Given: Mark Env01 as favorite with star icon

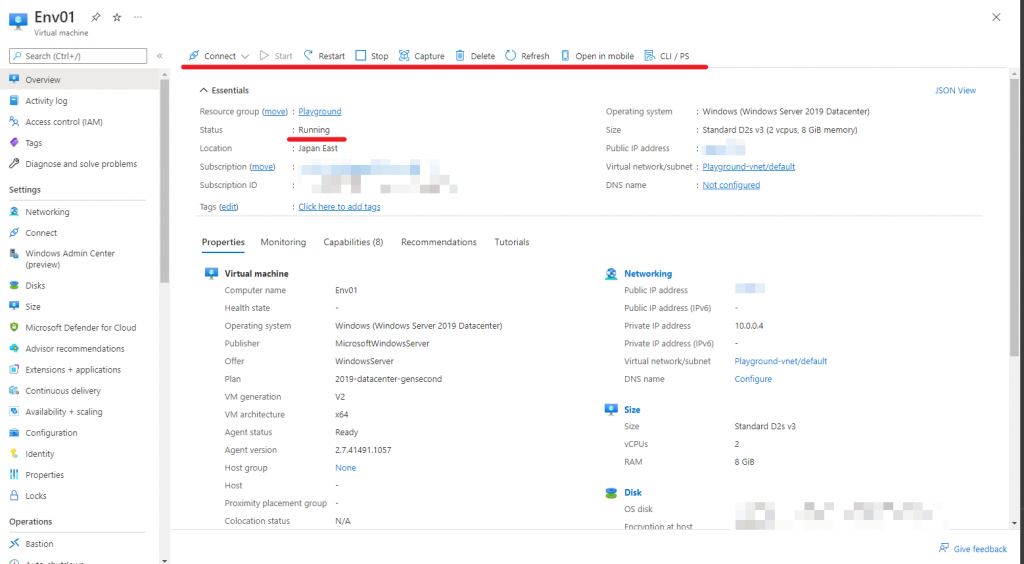Looking at the screenshot, I should click(117, 18).
